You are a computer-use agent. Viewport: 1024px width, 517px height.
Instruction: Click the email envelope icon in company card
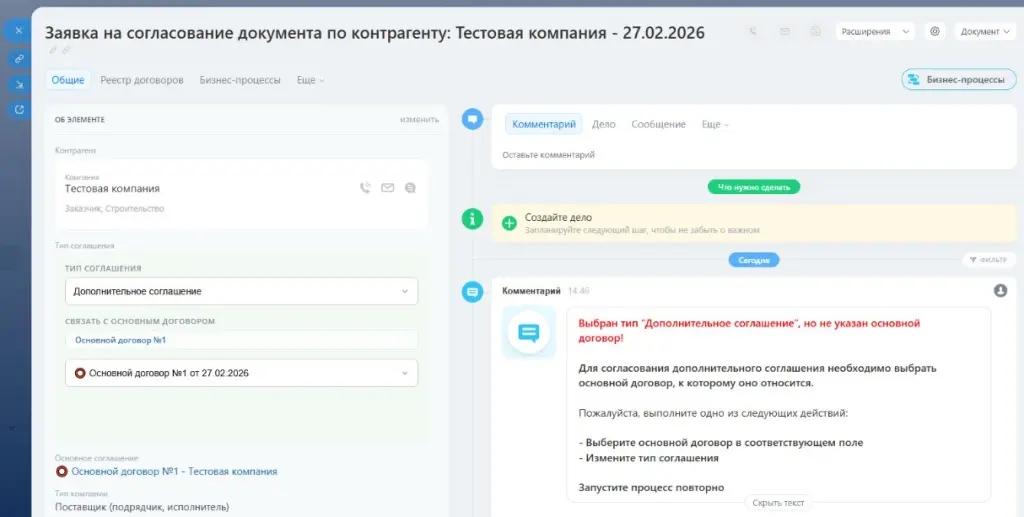tap(388, 188)
